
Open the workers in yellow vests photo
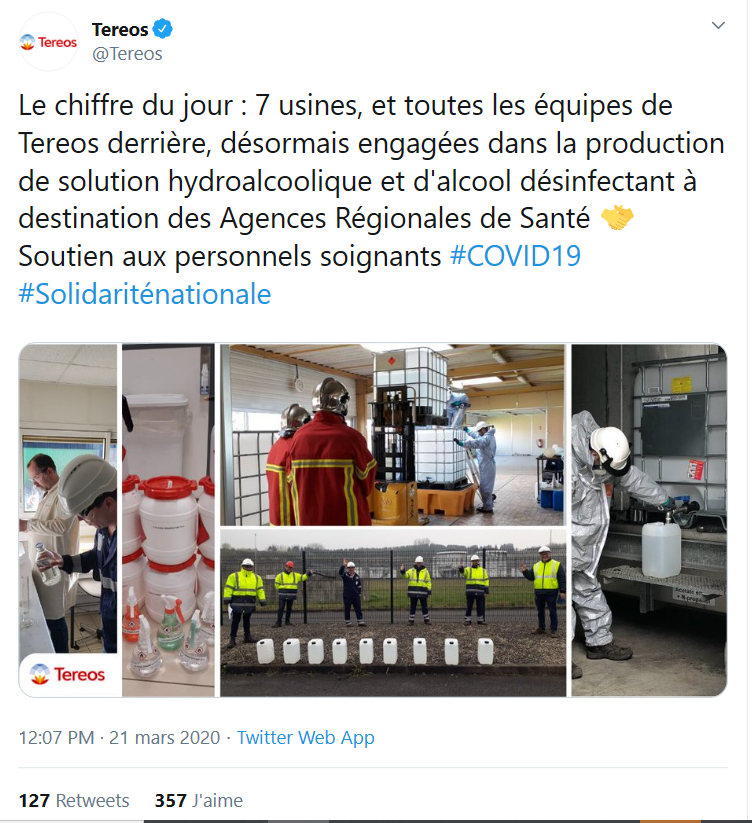393,613
